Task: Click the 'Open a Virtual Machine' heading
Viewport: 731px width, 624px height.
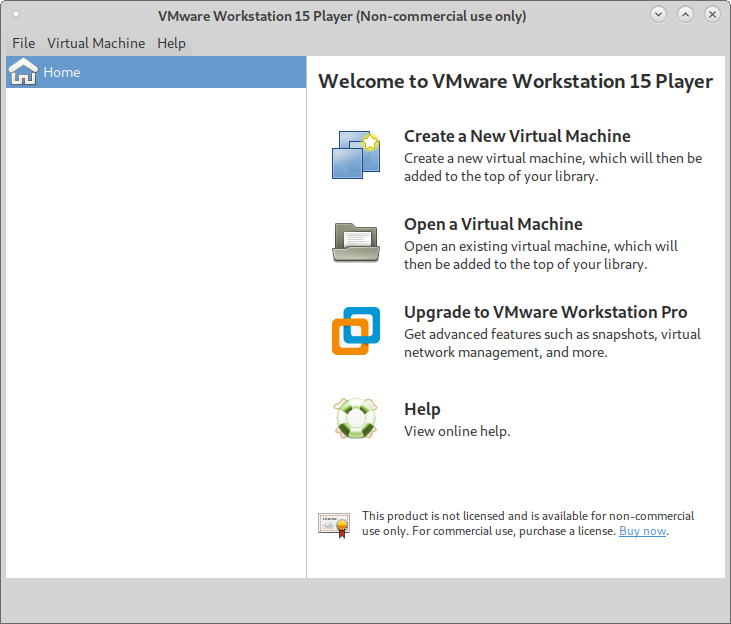Action: point(493,224)
